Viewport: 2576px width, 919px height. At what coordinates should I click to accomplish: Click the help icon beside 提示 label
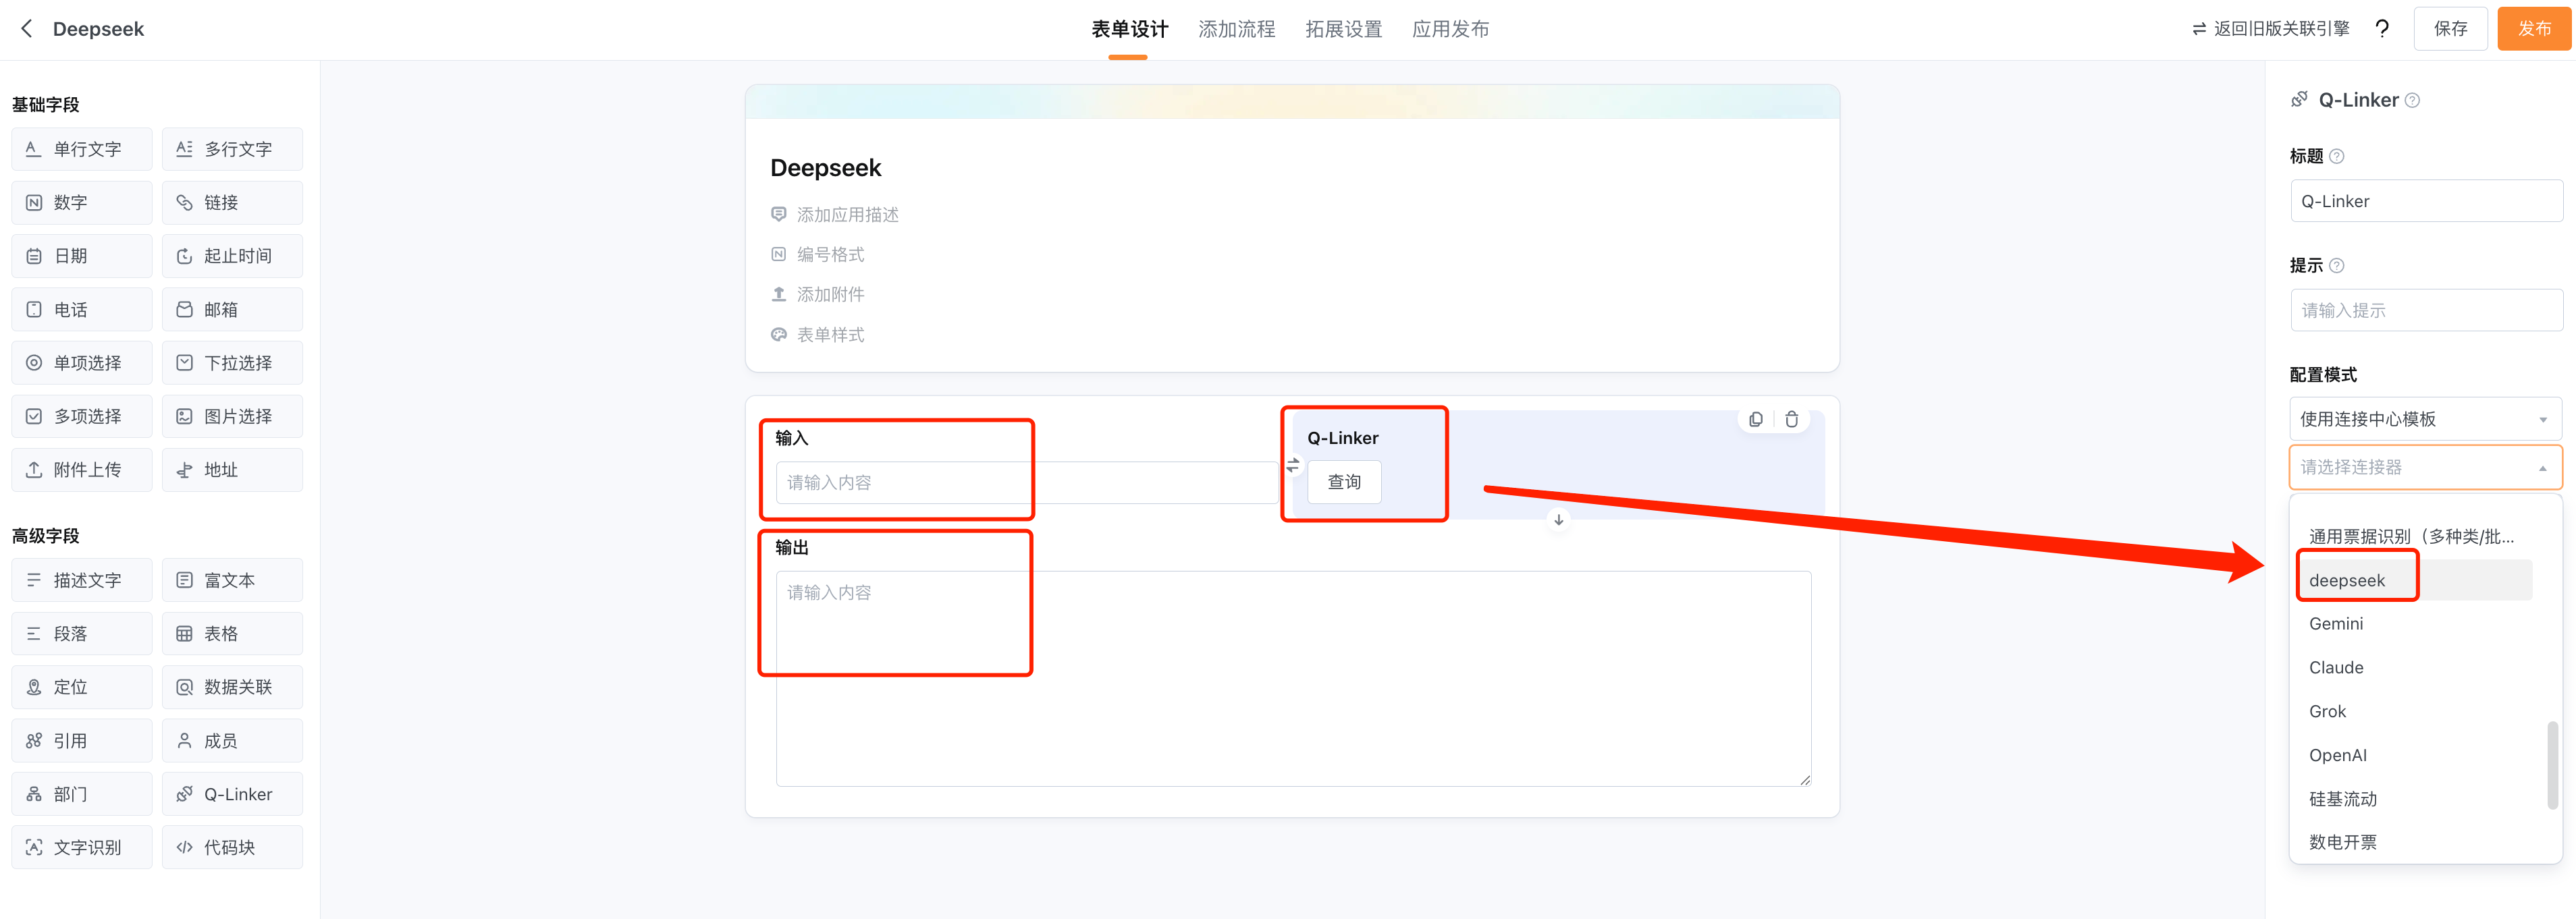pos(2336,266)
